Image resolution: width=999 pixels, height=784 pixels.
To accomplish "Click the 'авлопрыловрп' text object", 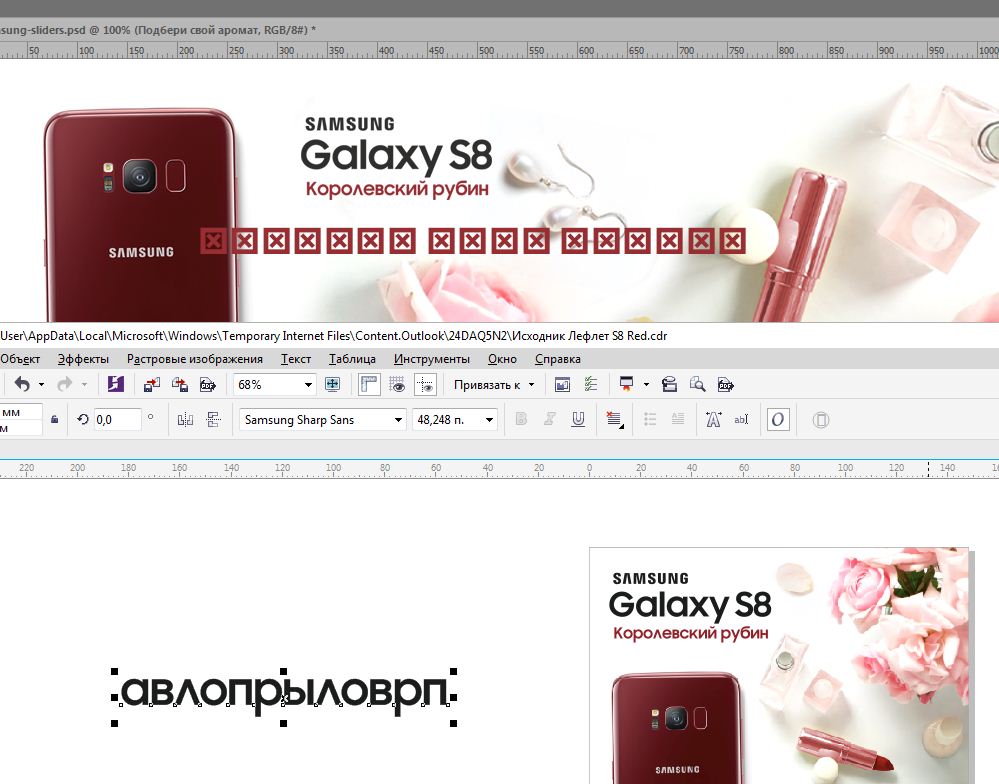I will click(x=284, y=694).
